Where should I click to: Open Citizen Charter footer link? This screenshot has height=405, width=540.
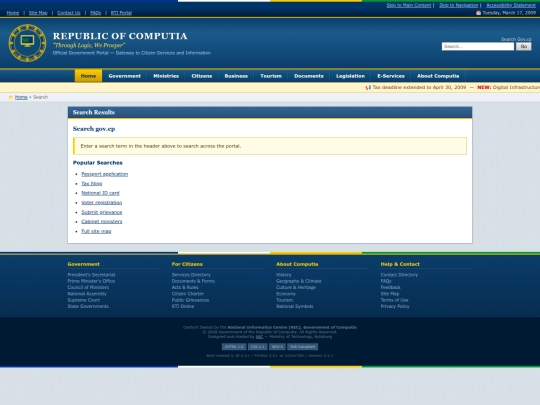pyautogui.click(x=188, y=294)
